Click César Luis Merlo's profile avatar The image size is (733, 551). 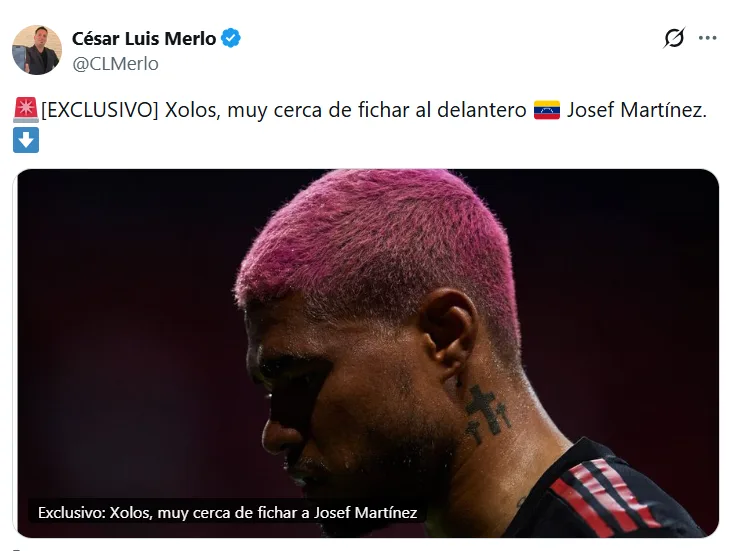tap(36, 50)
